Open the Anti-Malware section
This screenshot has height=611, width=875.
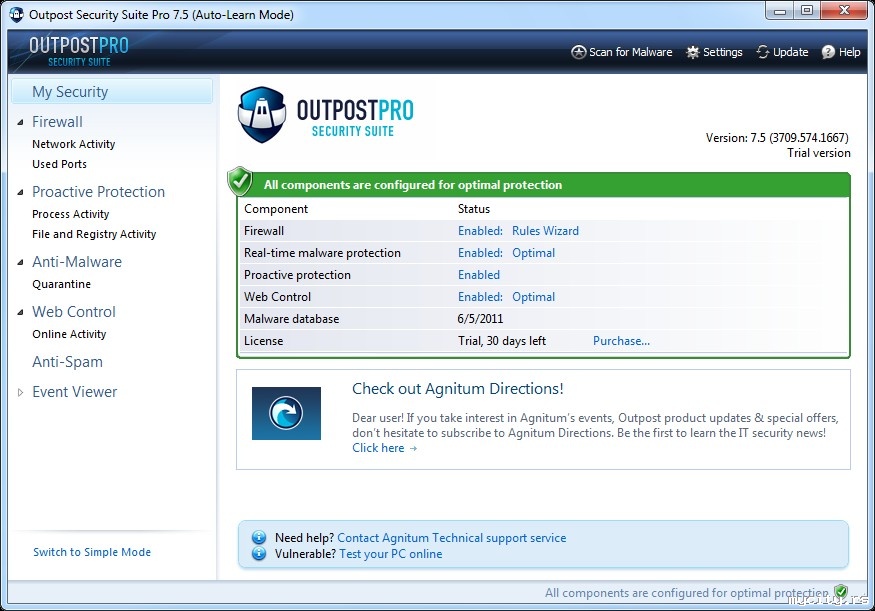tap(76, 262)
